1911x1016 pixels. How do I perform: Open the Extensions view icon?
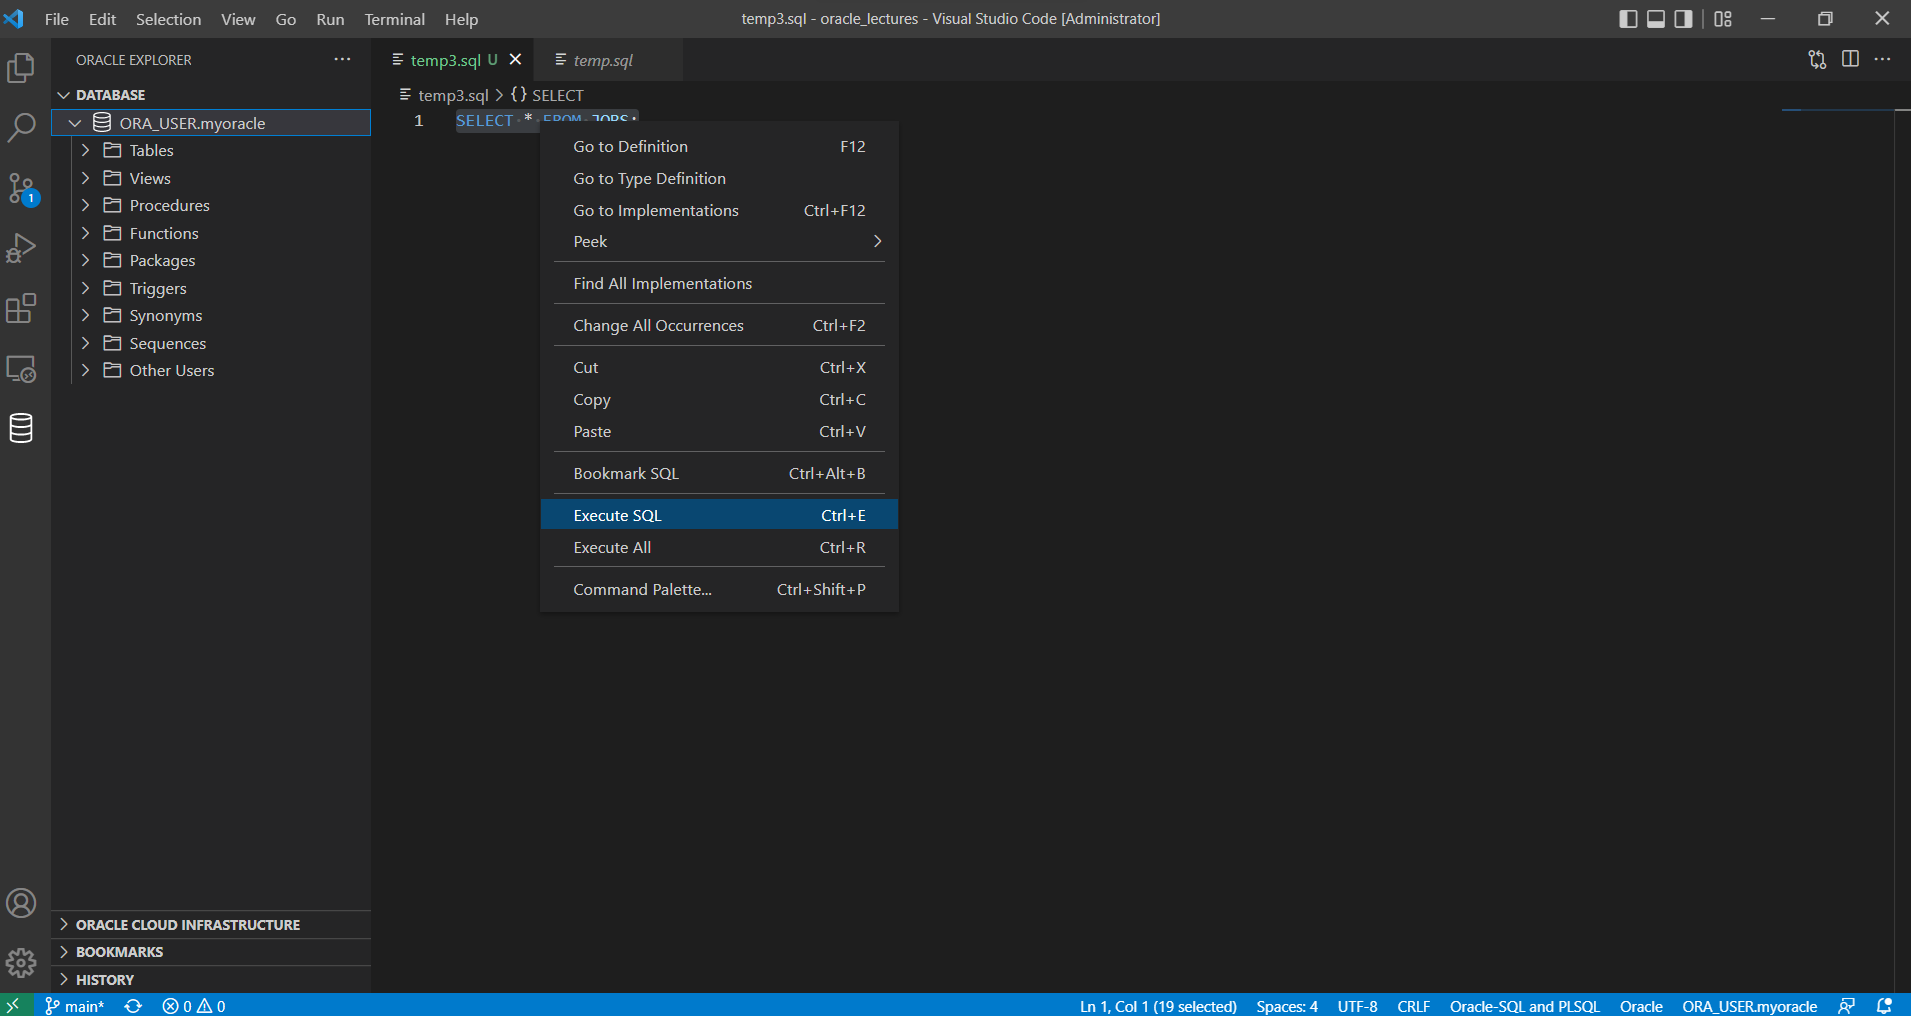pyautogui.click(x=21, y=308)
